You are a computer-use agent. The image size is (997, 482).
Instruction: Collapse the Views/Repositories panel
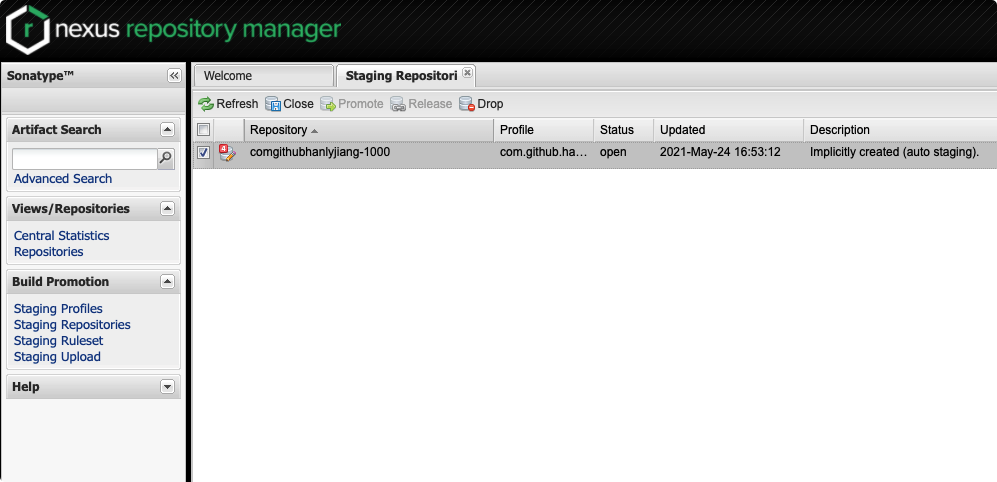[x=167, y=209]
